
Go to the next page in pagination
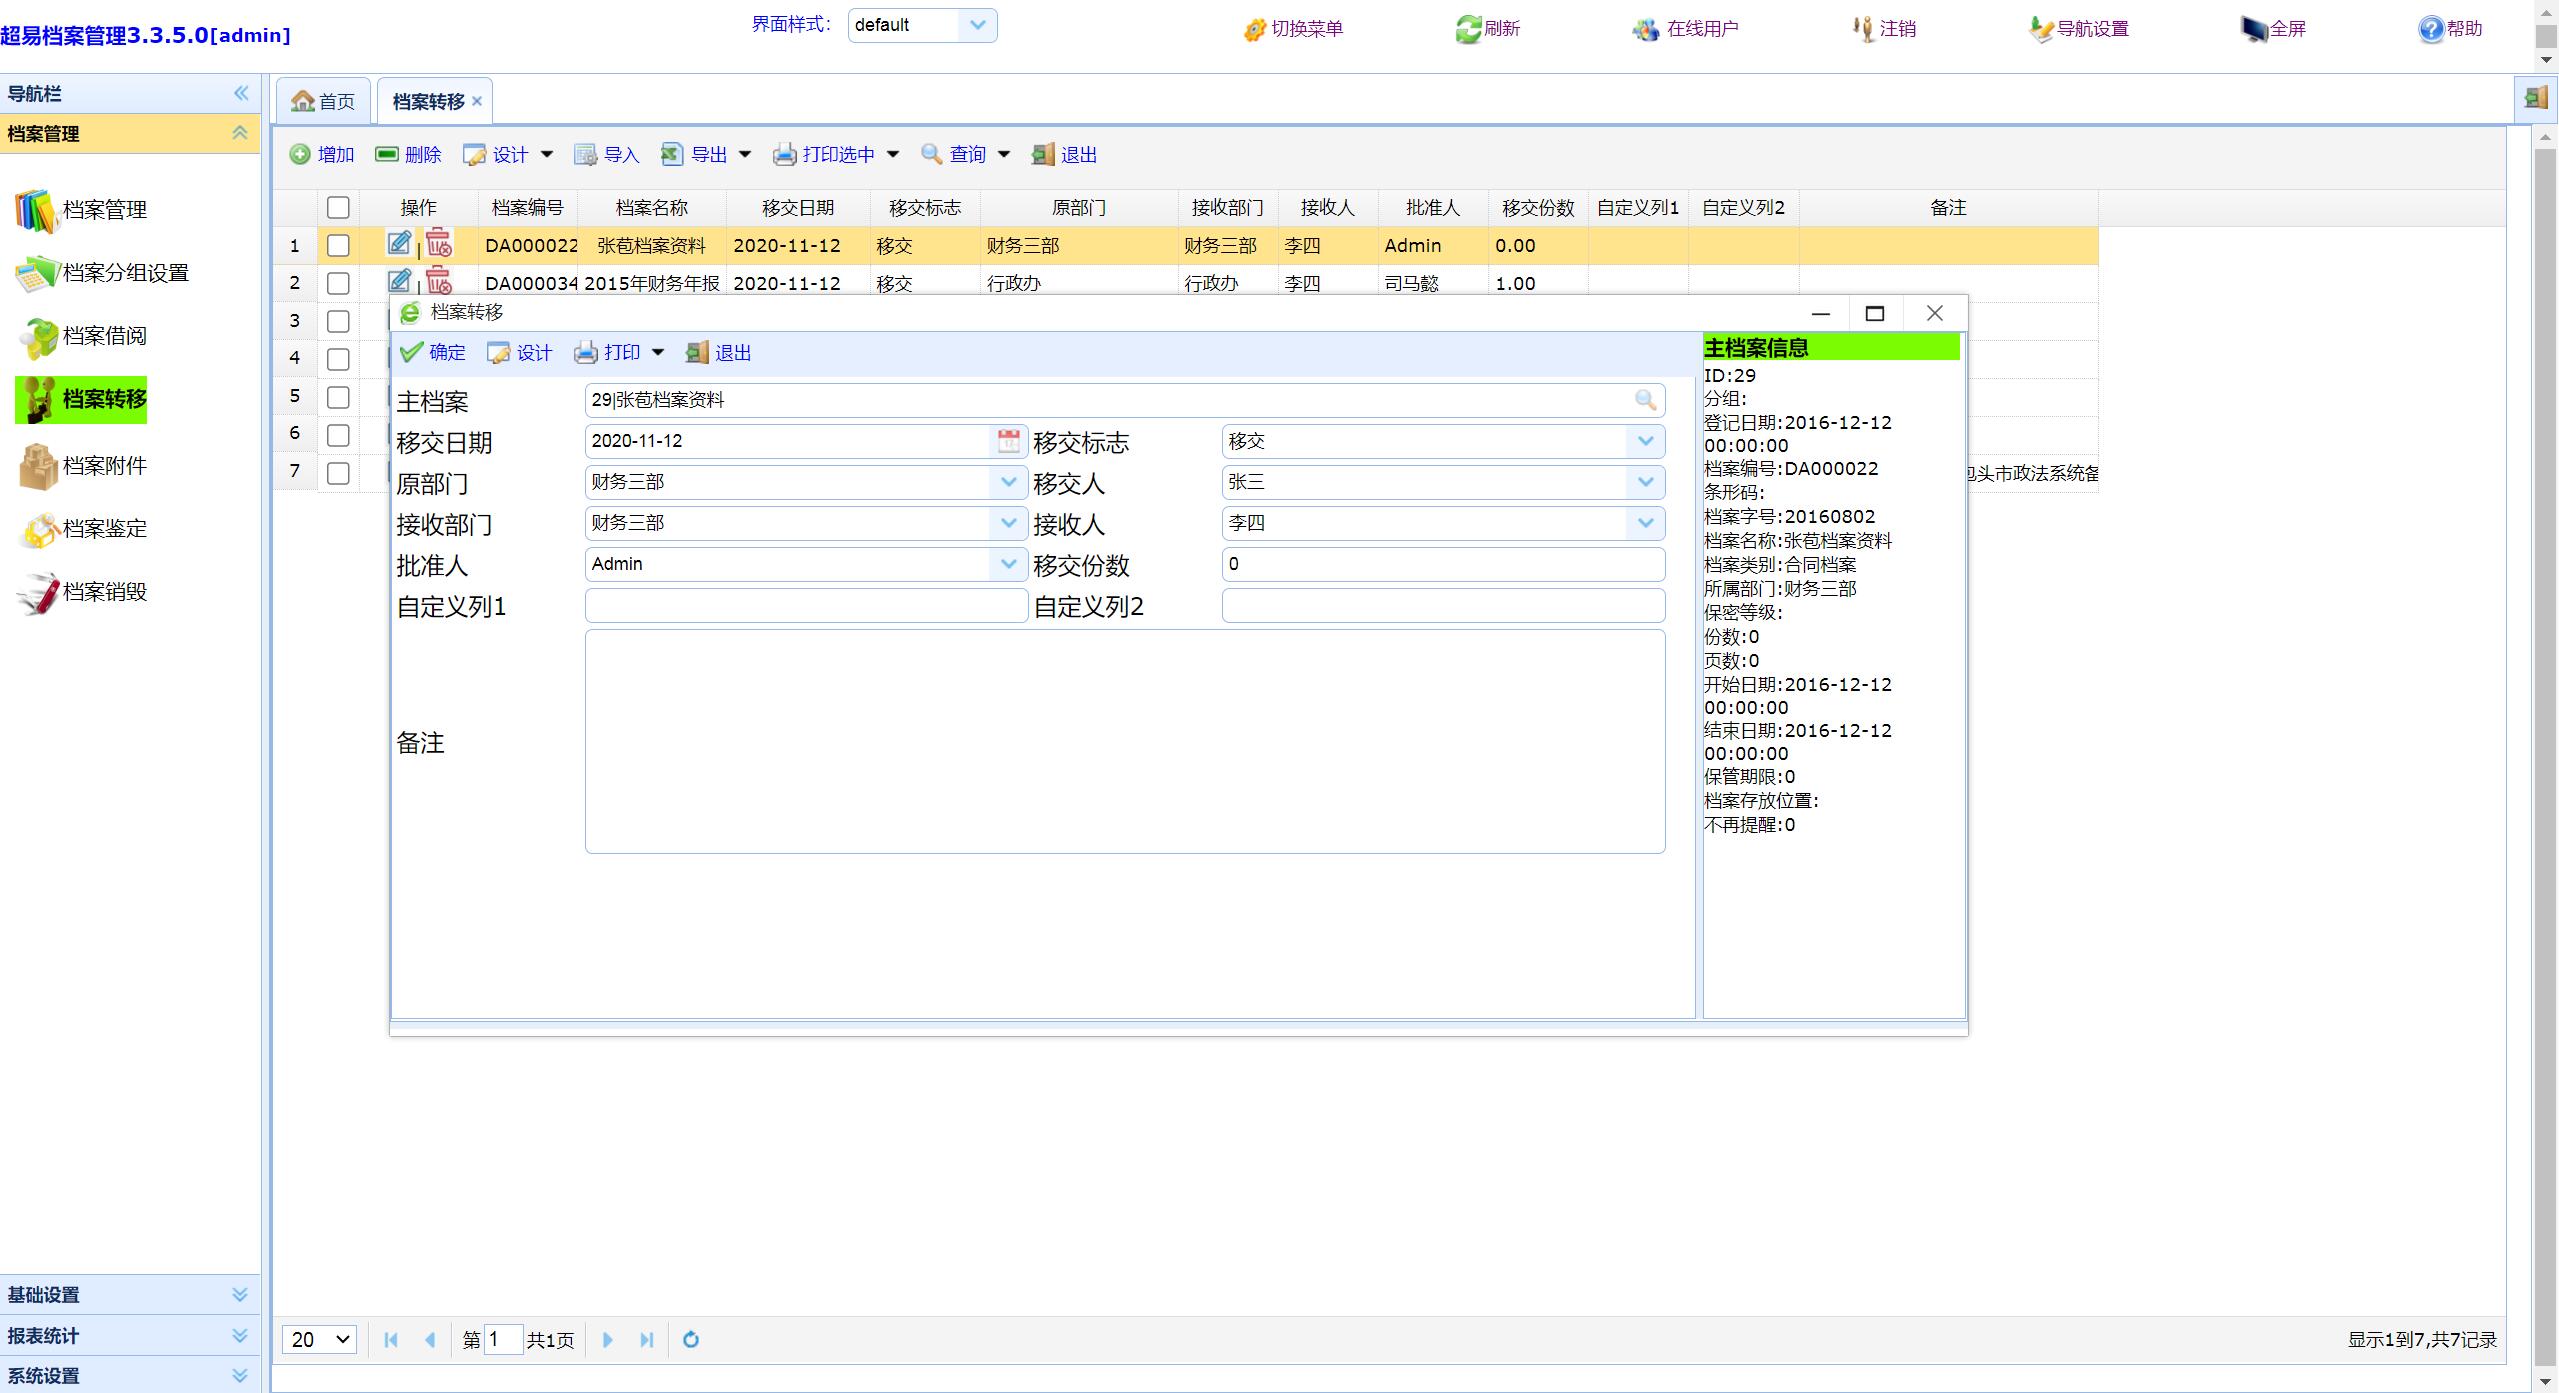pyautogui.click(x=607, y=1339)
